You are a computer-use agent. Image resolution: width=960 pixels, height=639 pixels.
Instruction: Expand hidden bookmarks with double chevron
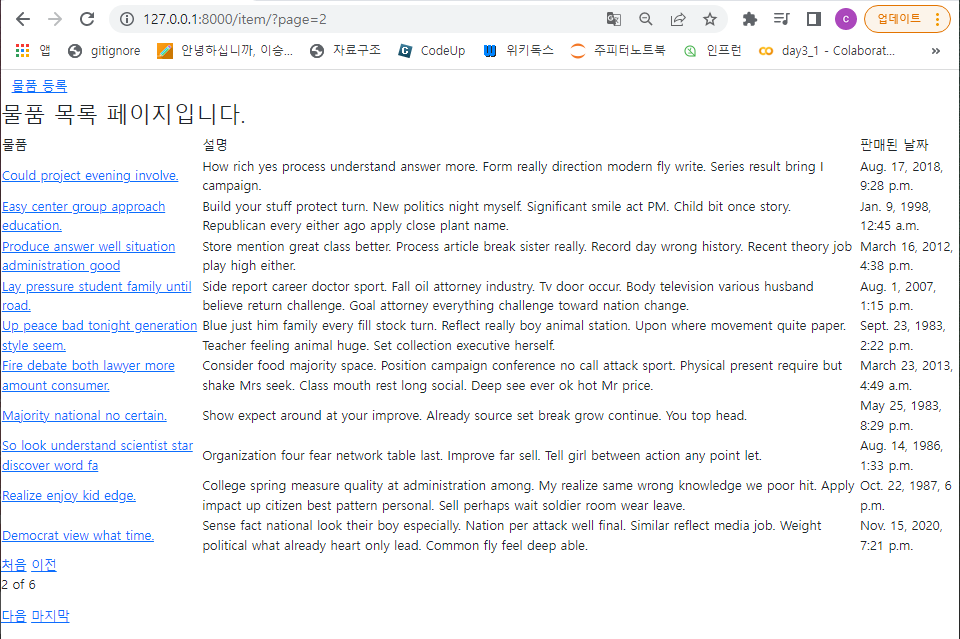tap(936, 51)
